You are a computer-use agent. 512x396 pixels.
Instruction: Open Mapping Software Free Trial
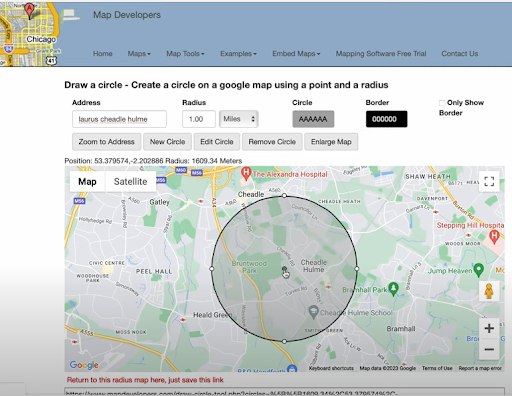coord(381,54)
